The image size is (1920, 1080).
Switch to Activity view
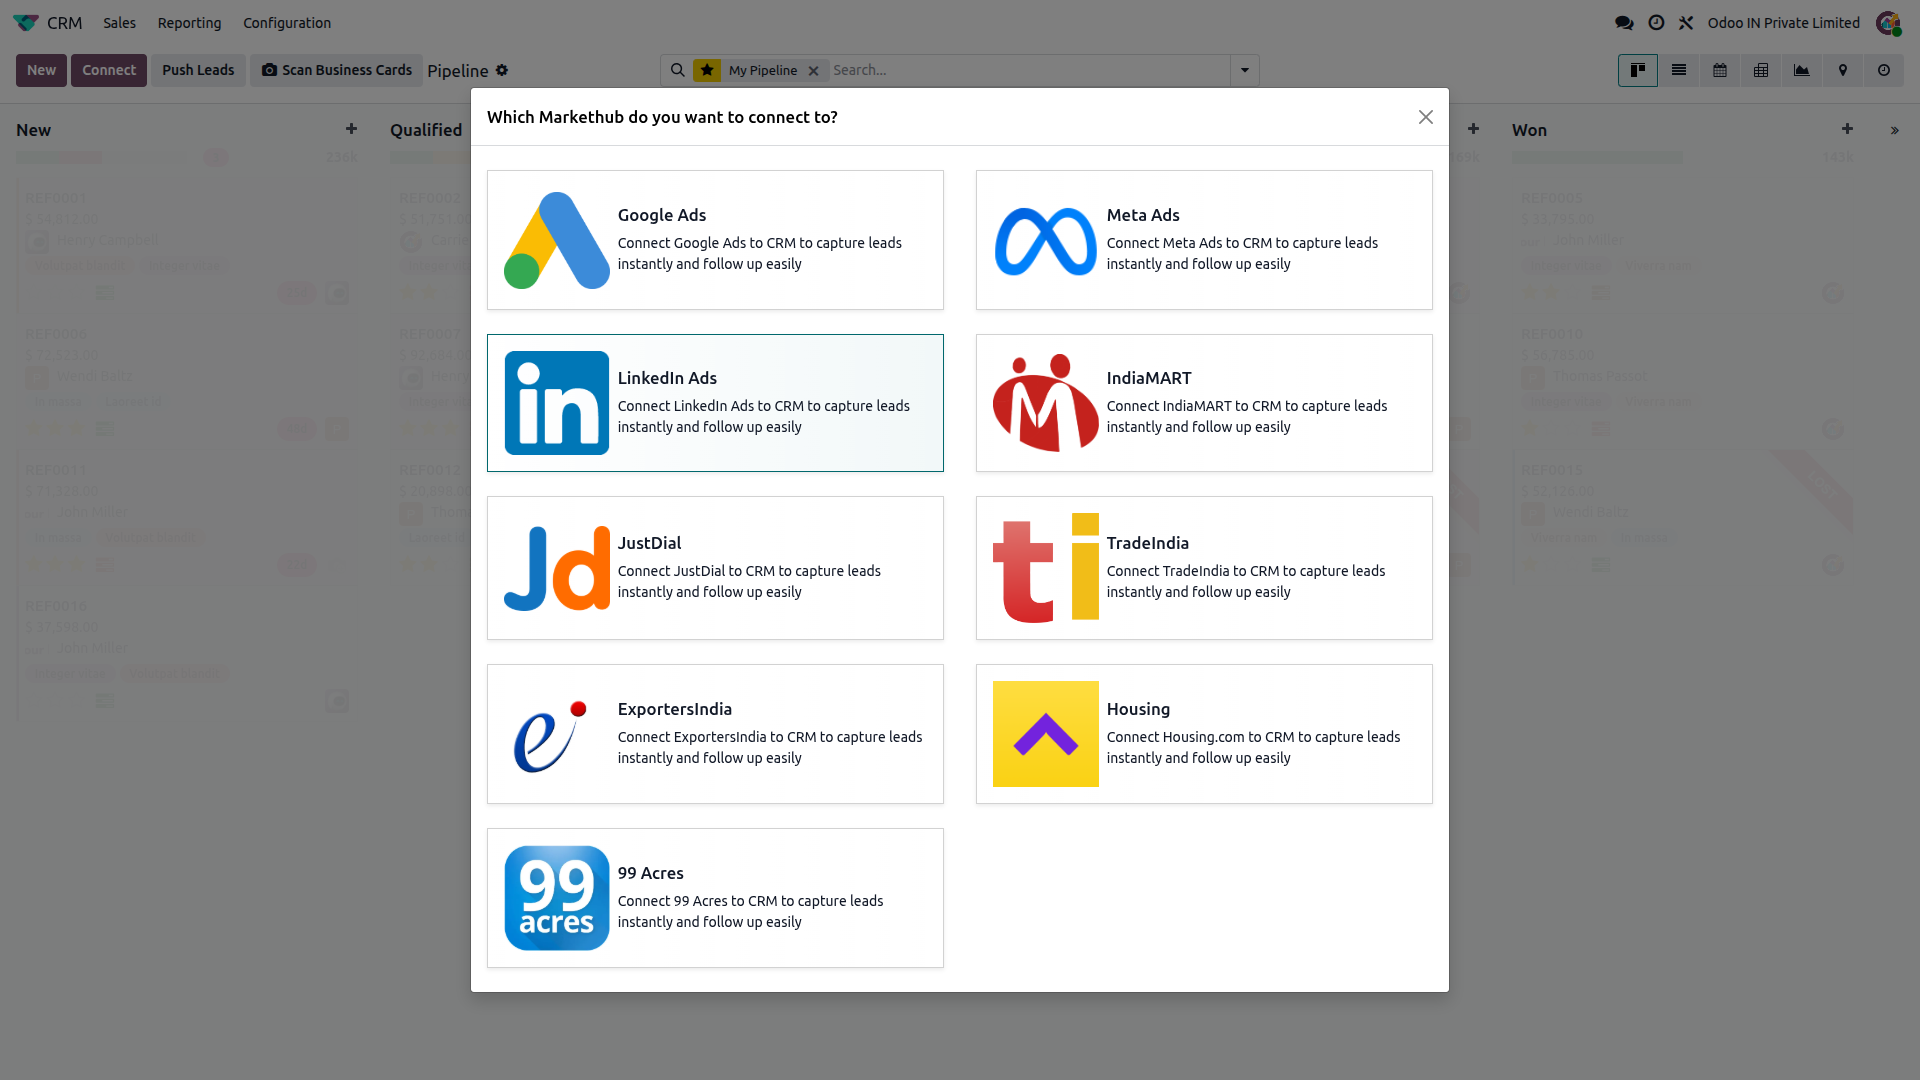point(1883,70)
